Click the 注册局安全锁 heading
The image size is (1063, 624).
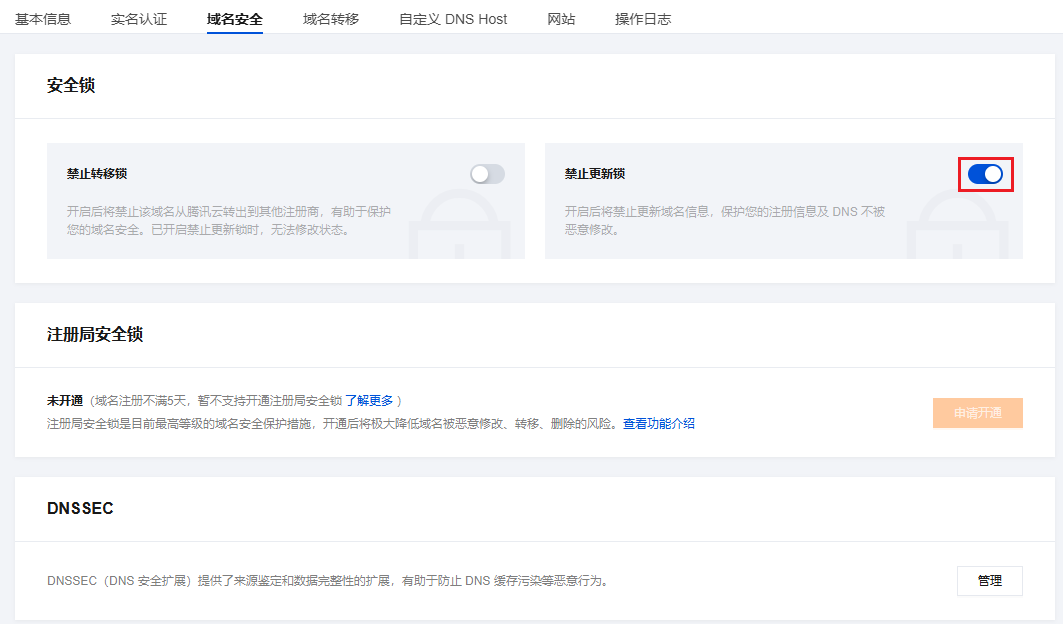pos(95,334)
